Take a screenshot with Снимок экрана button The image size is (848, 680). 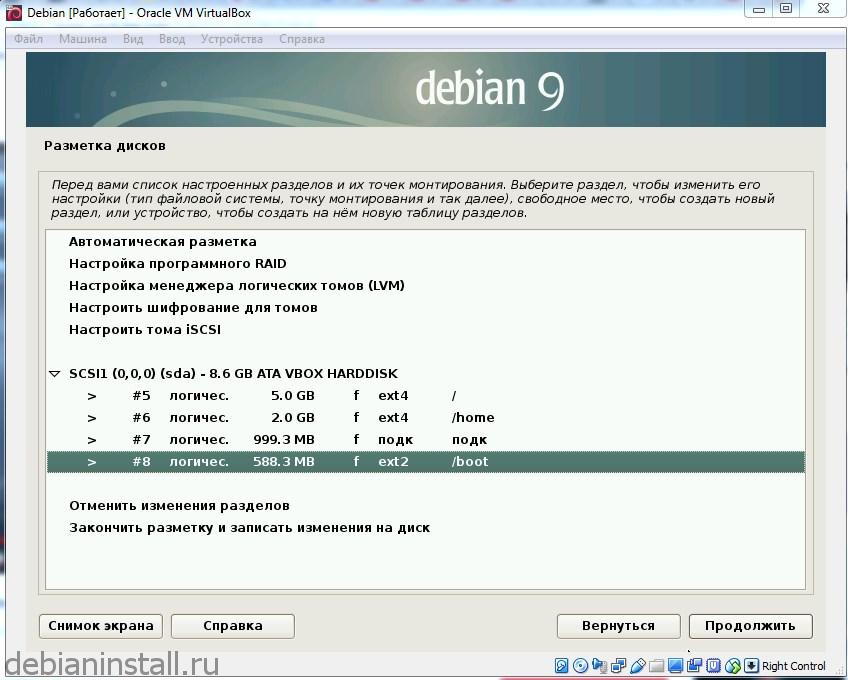coord(101,626)
